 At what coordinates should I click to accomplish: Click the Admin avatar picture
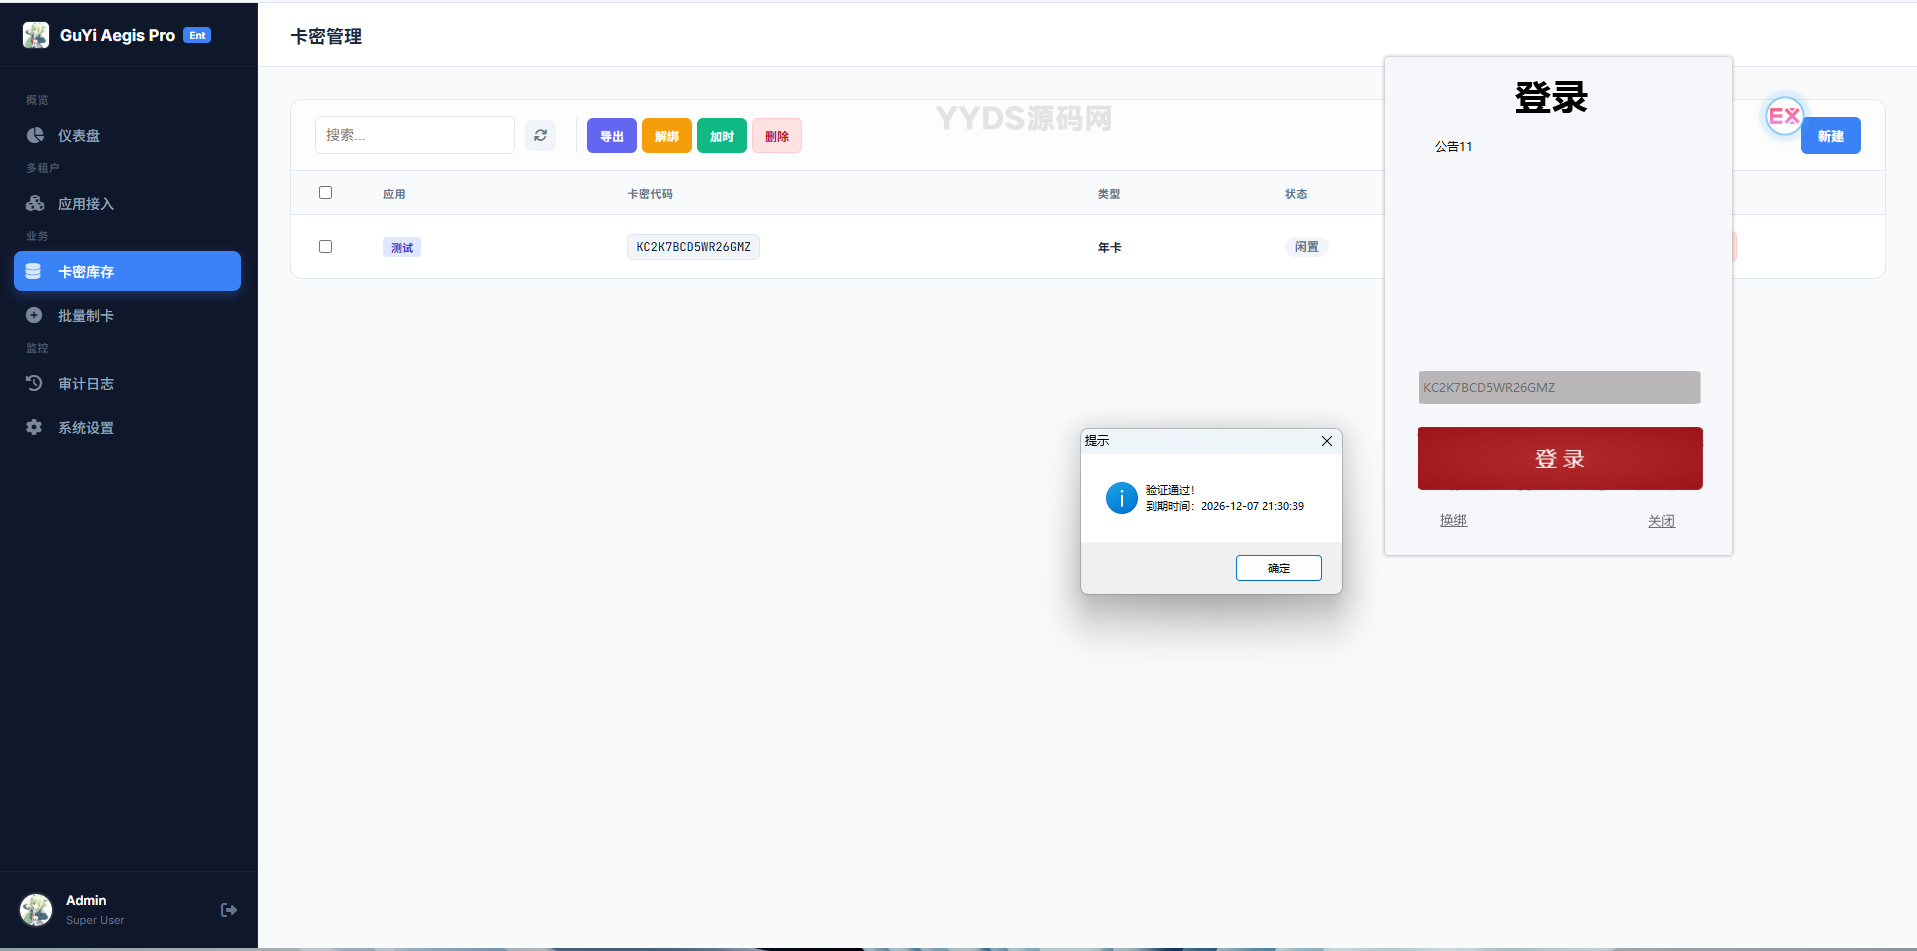(x=35, y=910)
